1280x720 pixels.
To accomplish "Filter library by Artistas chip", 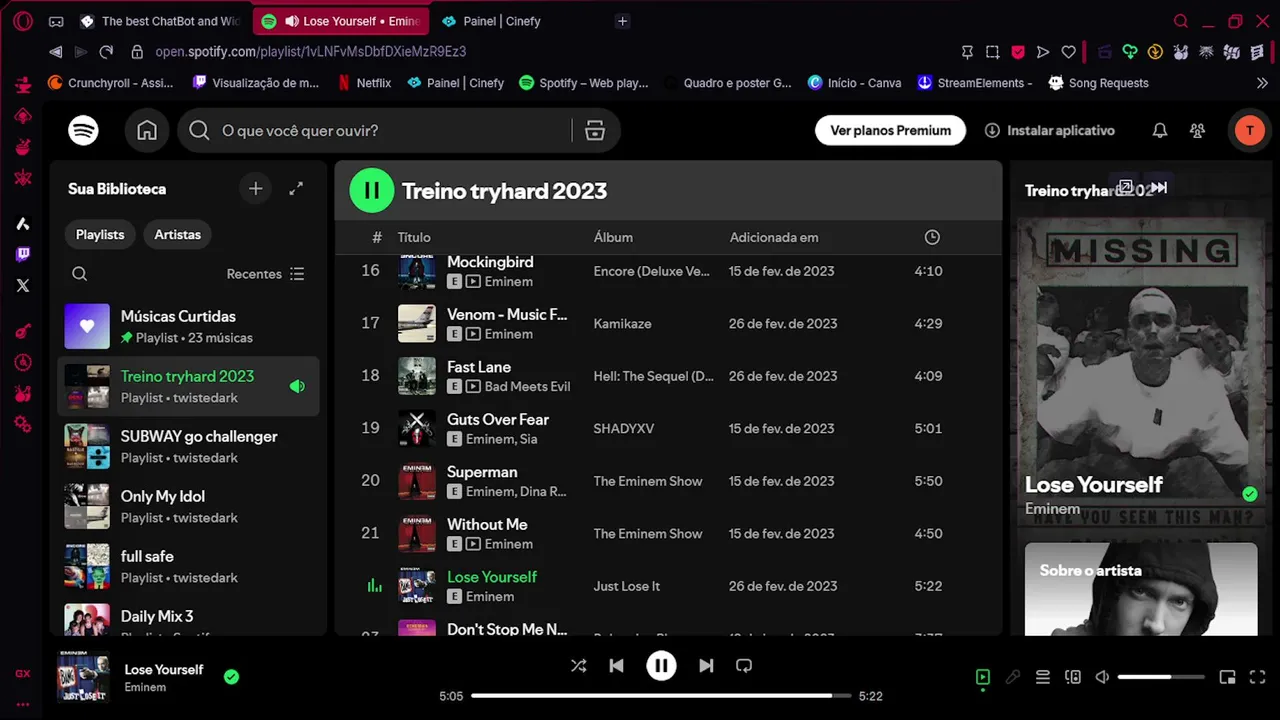I will coord(177,235).
